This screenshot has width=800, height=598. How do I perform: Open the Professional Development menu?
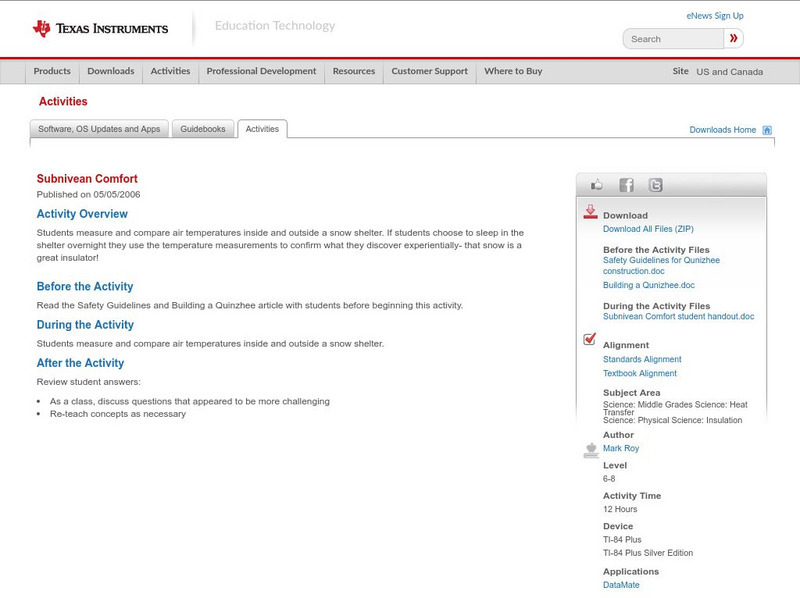[260, 71]
